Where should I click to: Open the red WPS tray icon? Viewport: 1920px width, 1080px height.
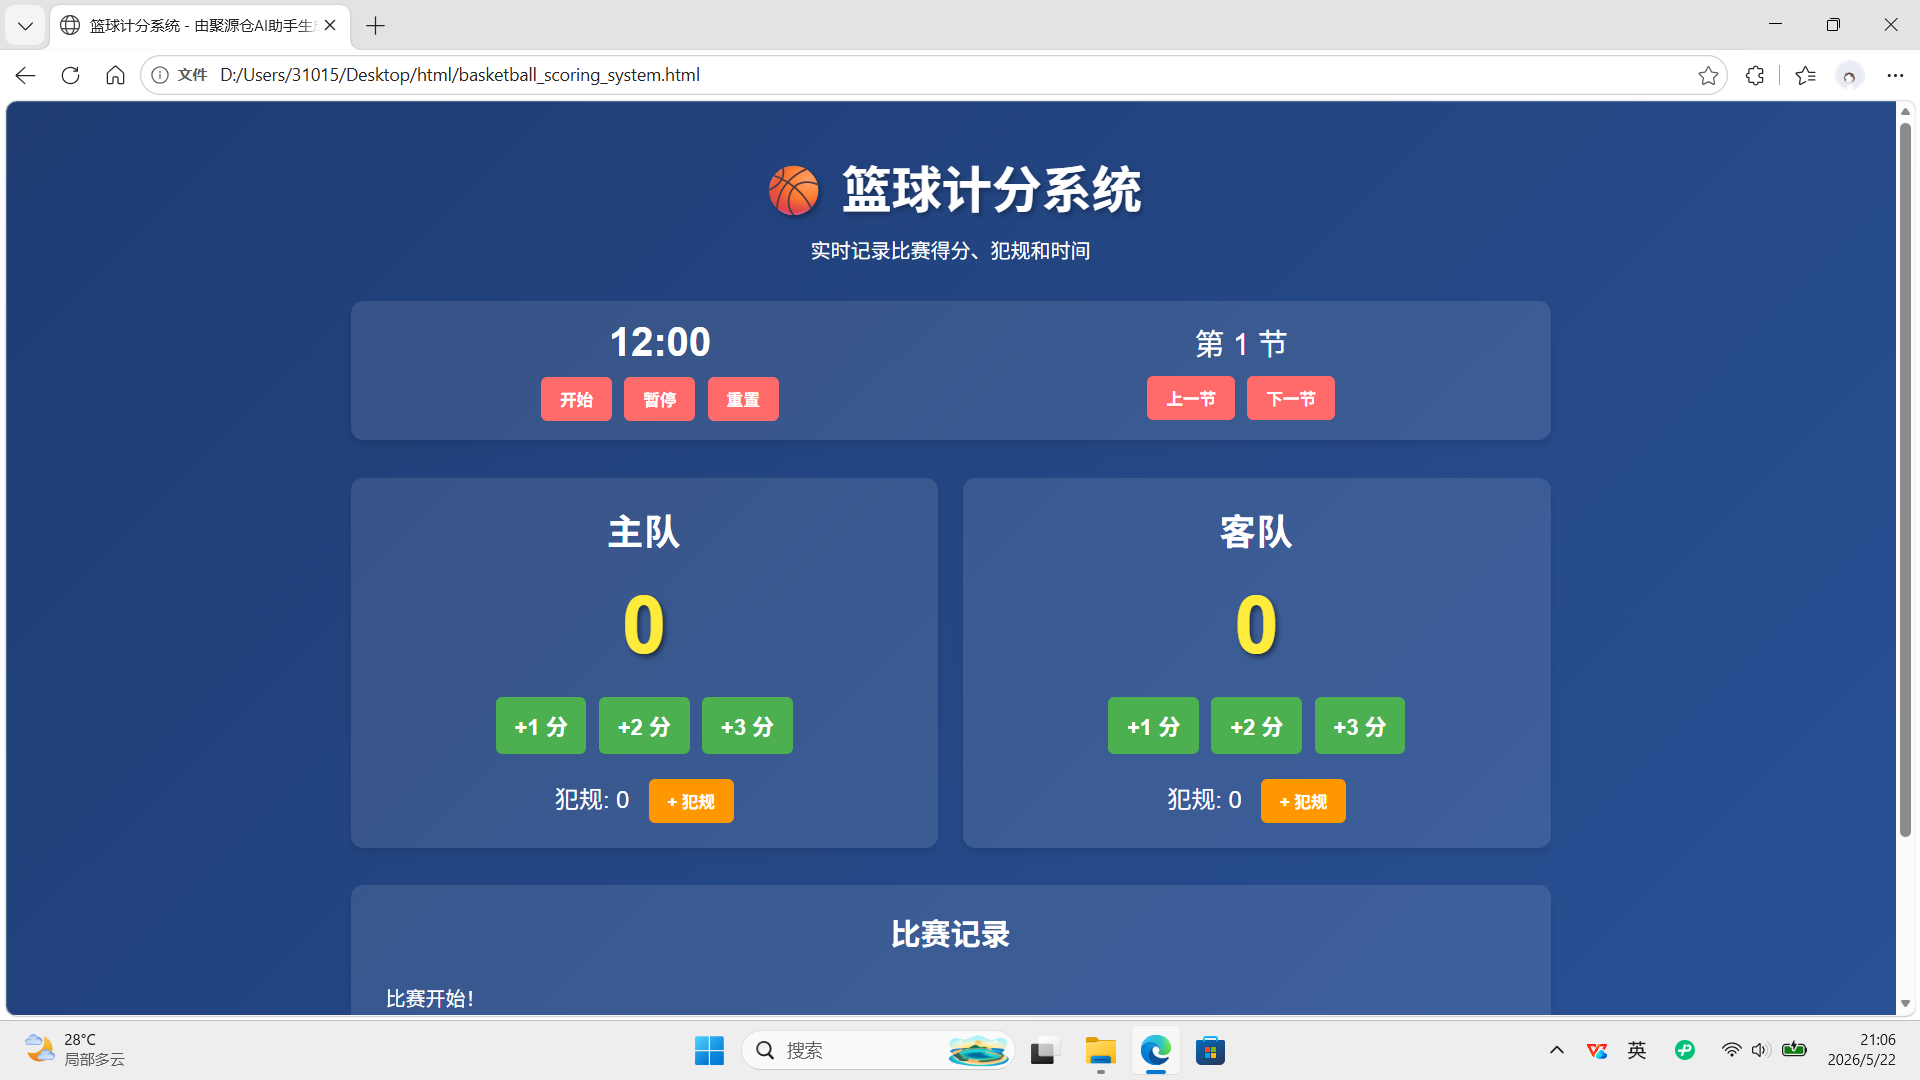(x=1597, y=1050)
